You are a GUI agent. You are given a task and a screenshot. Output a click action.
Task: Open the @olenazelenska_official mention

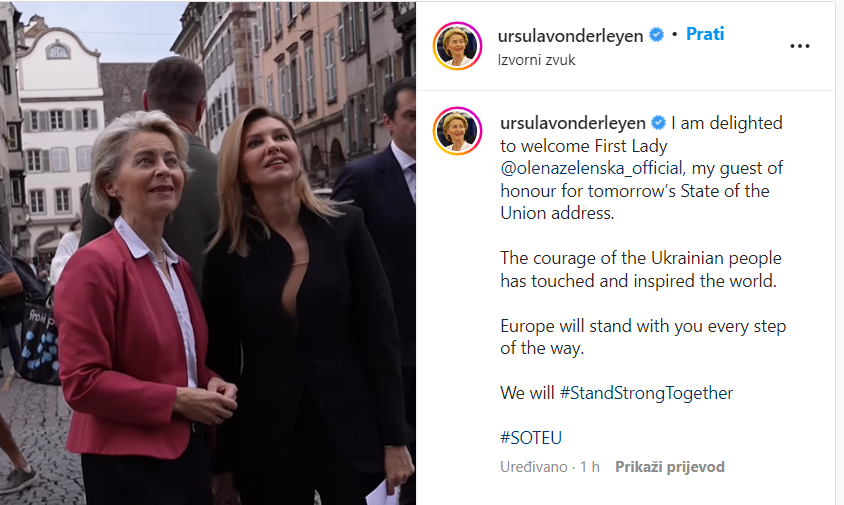click(591, 169)
